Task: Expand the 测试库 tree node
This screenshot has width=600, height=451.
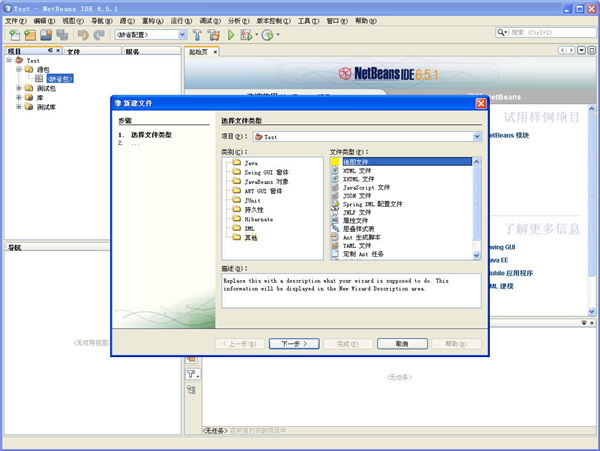Action: point(18,107)
